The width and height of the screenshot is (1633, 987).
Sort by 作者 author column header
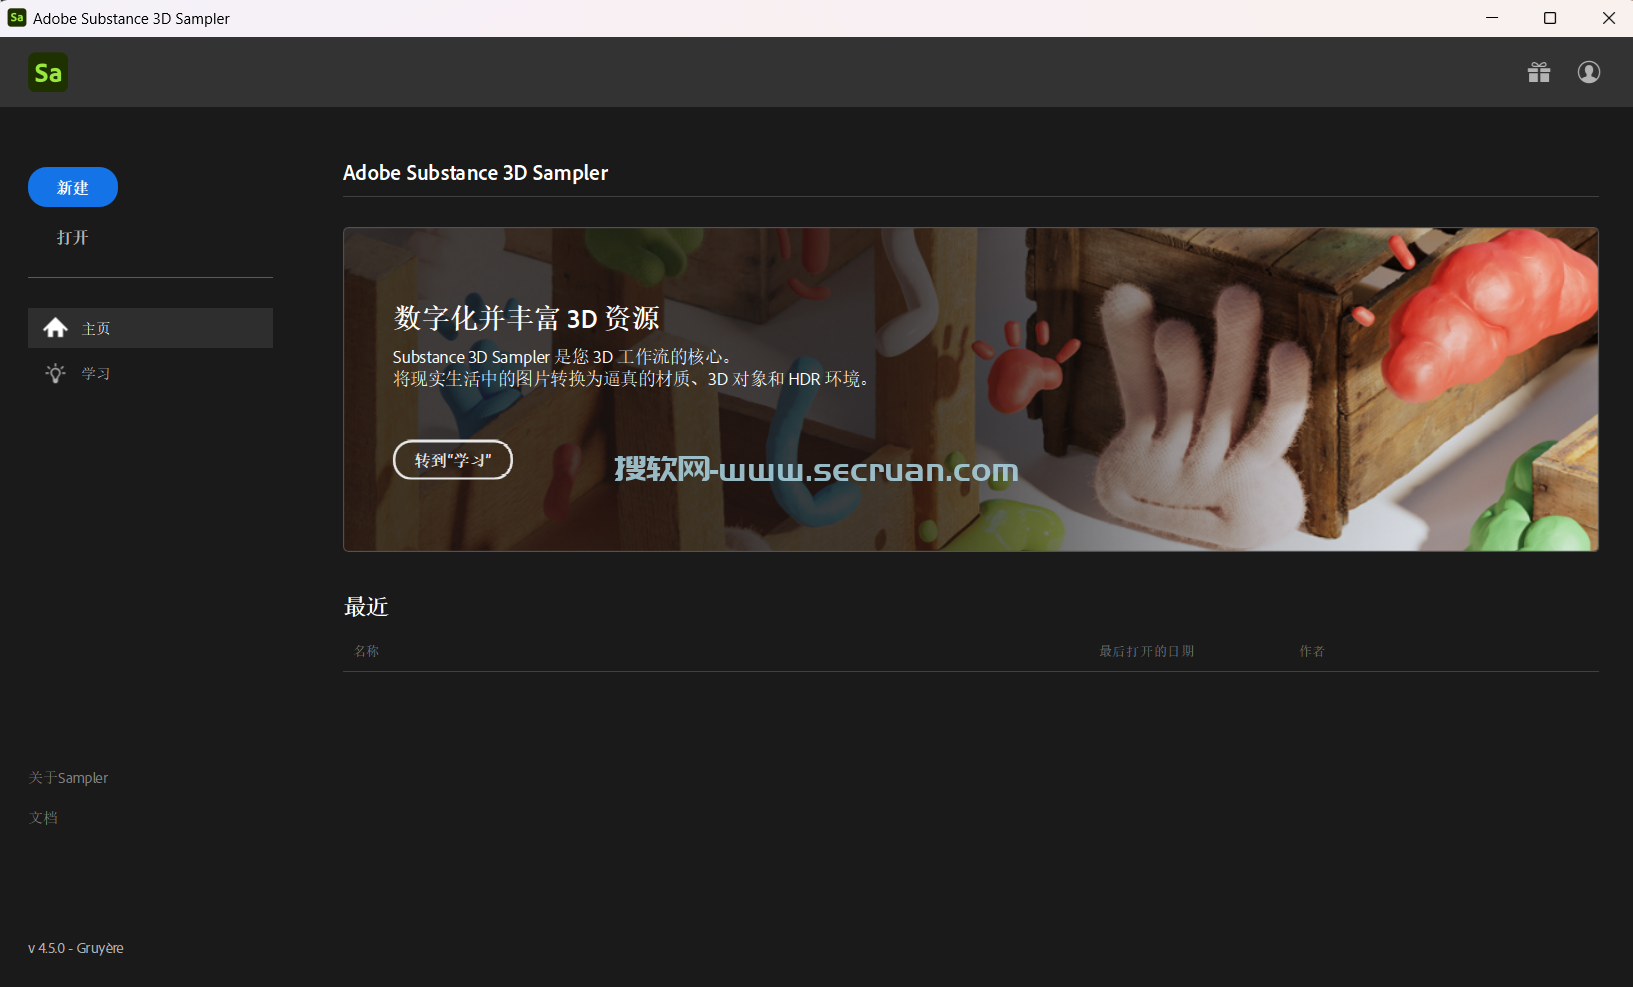(1312, 651)
